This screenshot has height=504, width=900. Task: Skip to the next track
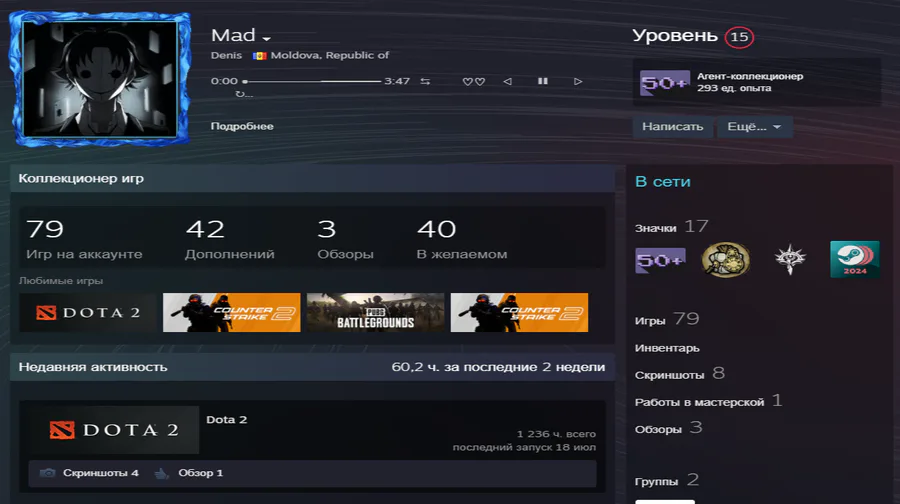578,82
